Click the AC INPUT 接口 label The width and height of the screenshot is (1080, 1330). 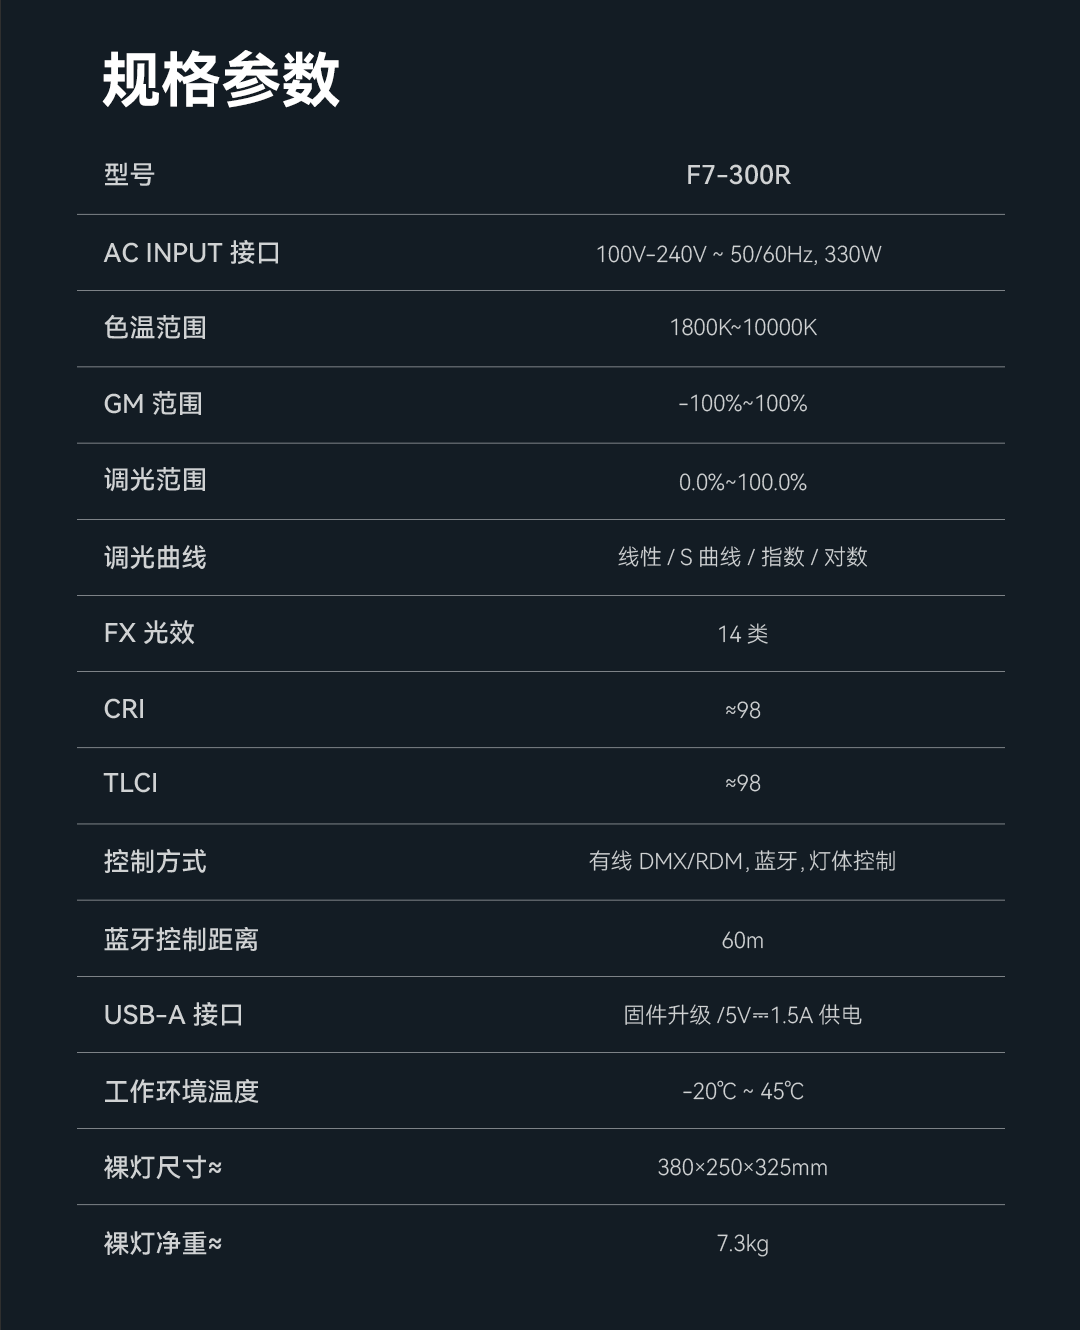pyautogui.click(x=192, y=253)
